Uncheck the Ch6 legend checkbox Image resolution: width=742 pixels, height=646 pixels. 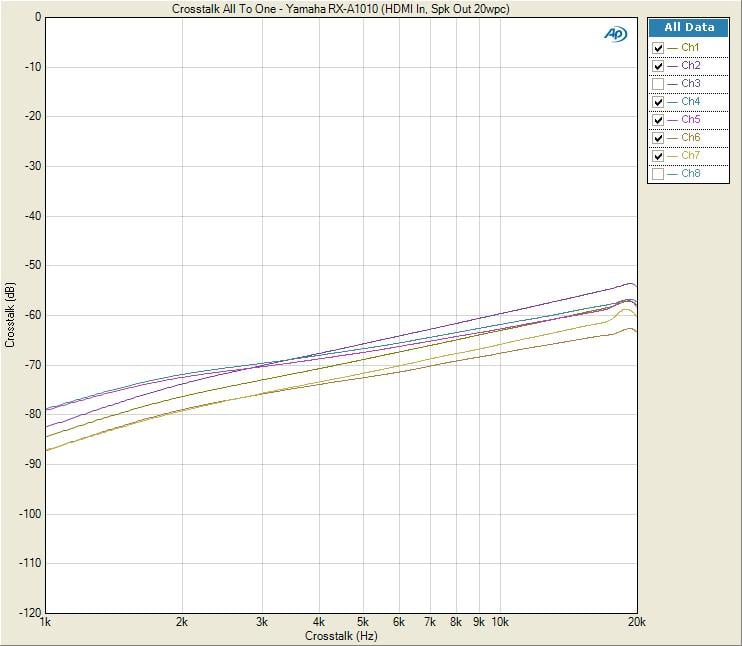point(658,138)
